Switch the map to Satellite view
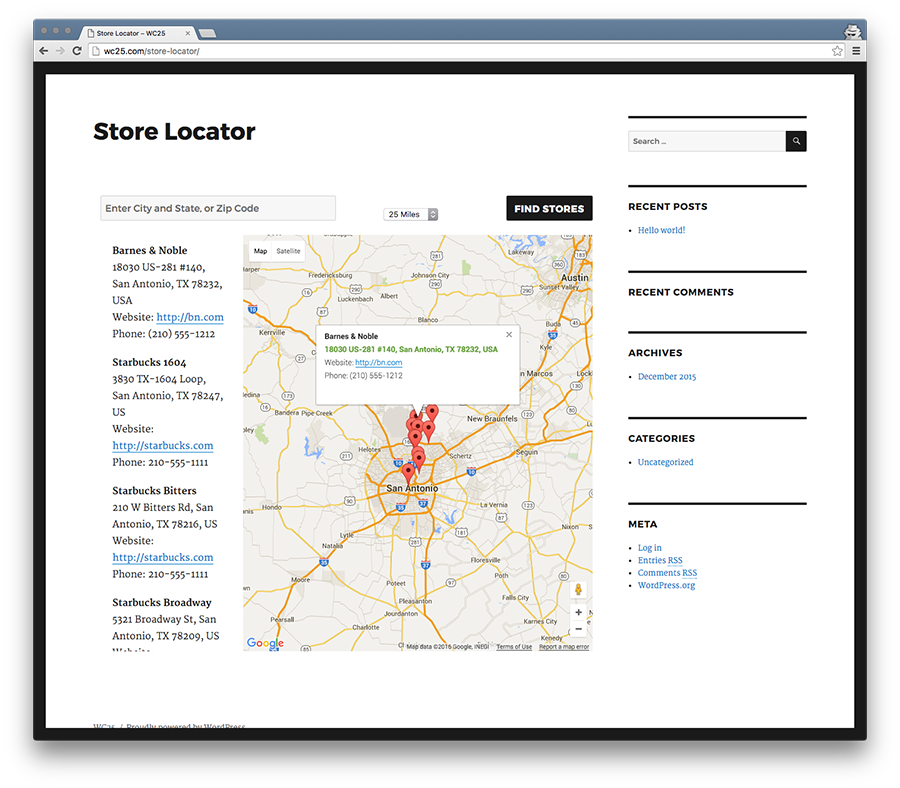900x788 pixels. coord(288,251)
